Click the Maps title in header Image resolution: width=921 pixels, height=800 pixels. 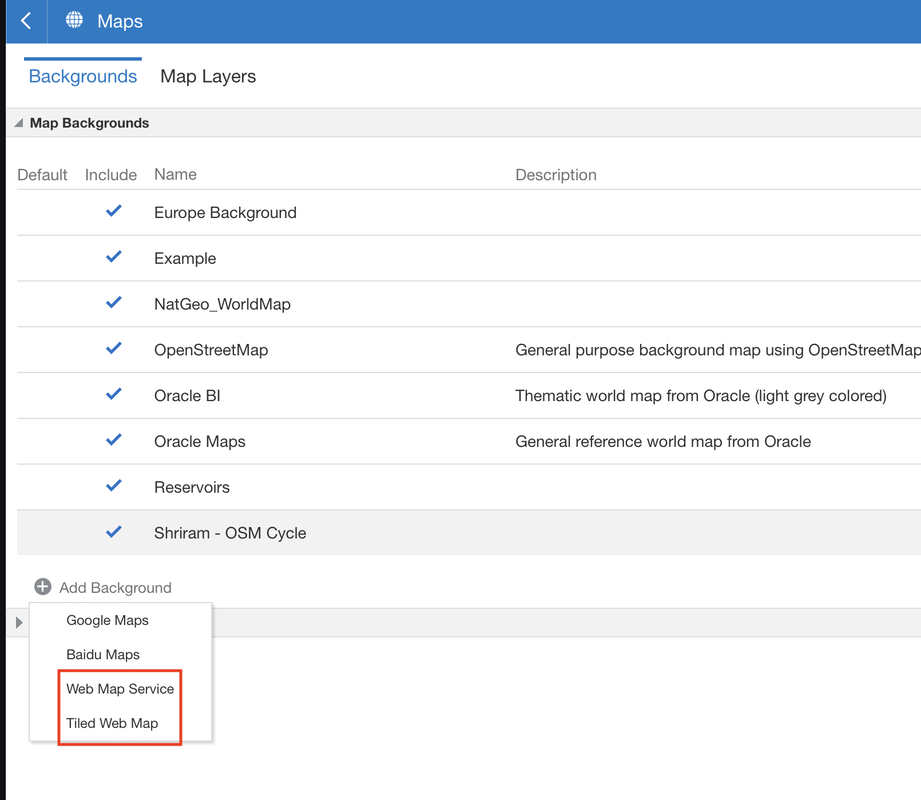coord(120,21)
